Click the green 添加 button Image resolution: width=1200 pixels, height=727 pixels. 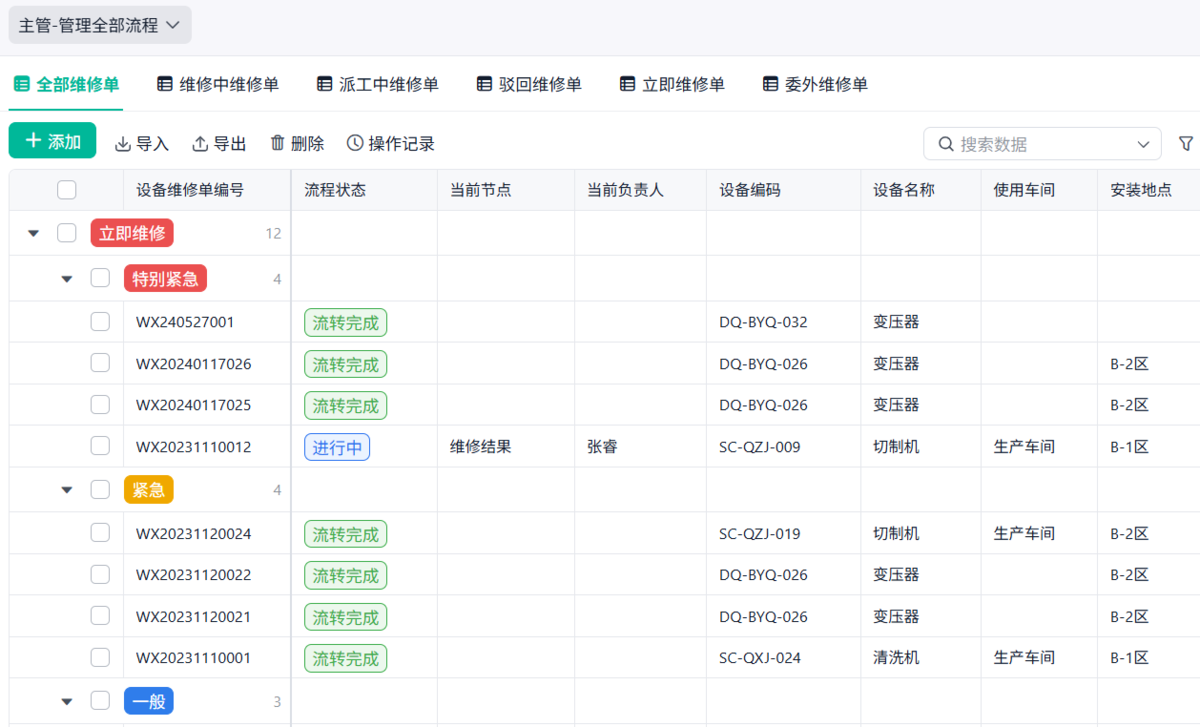52,141
